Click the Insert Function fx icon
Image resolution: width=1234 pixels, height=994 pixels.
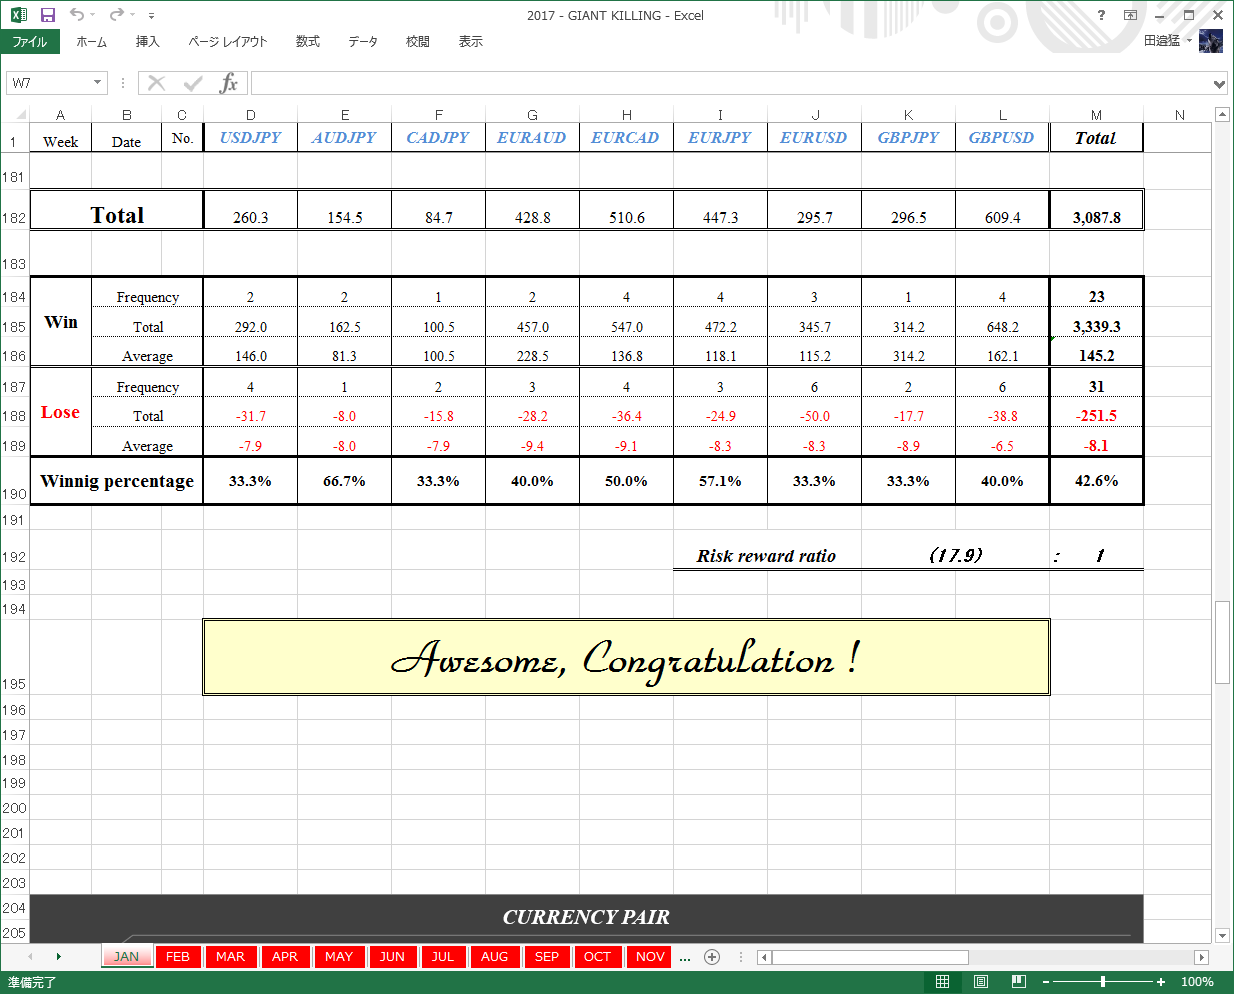[x=229, y=83]
